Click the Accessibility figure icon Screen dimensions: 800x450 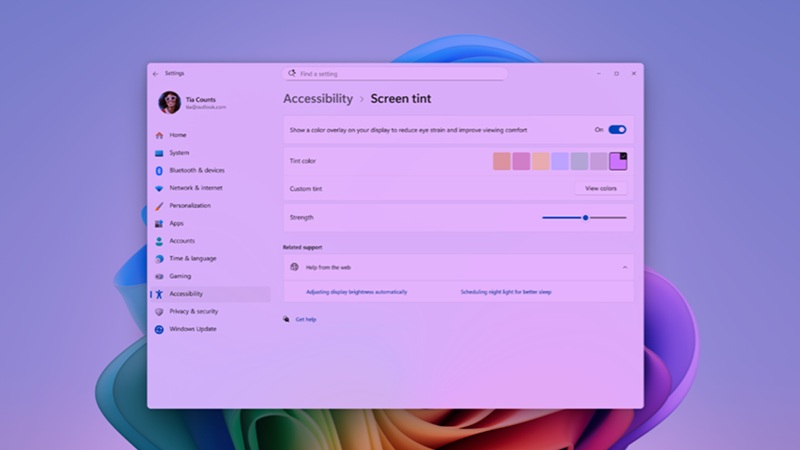159,294
